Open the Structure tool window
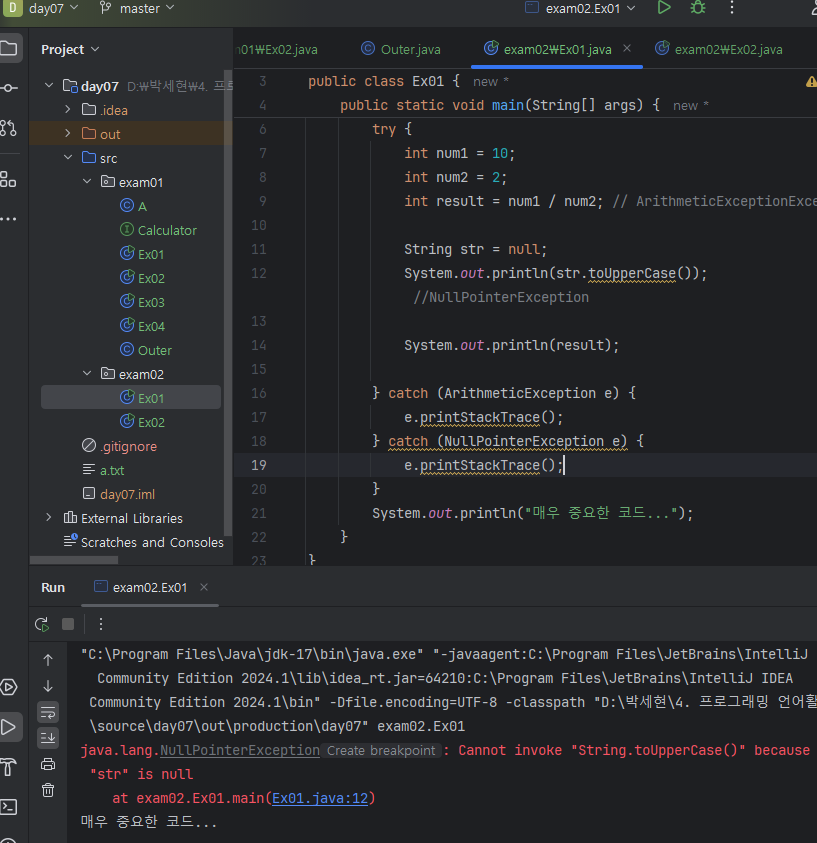The height and width of the screenshot is (843, 817). pos(9,179)
